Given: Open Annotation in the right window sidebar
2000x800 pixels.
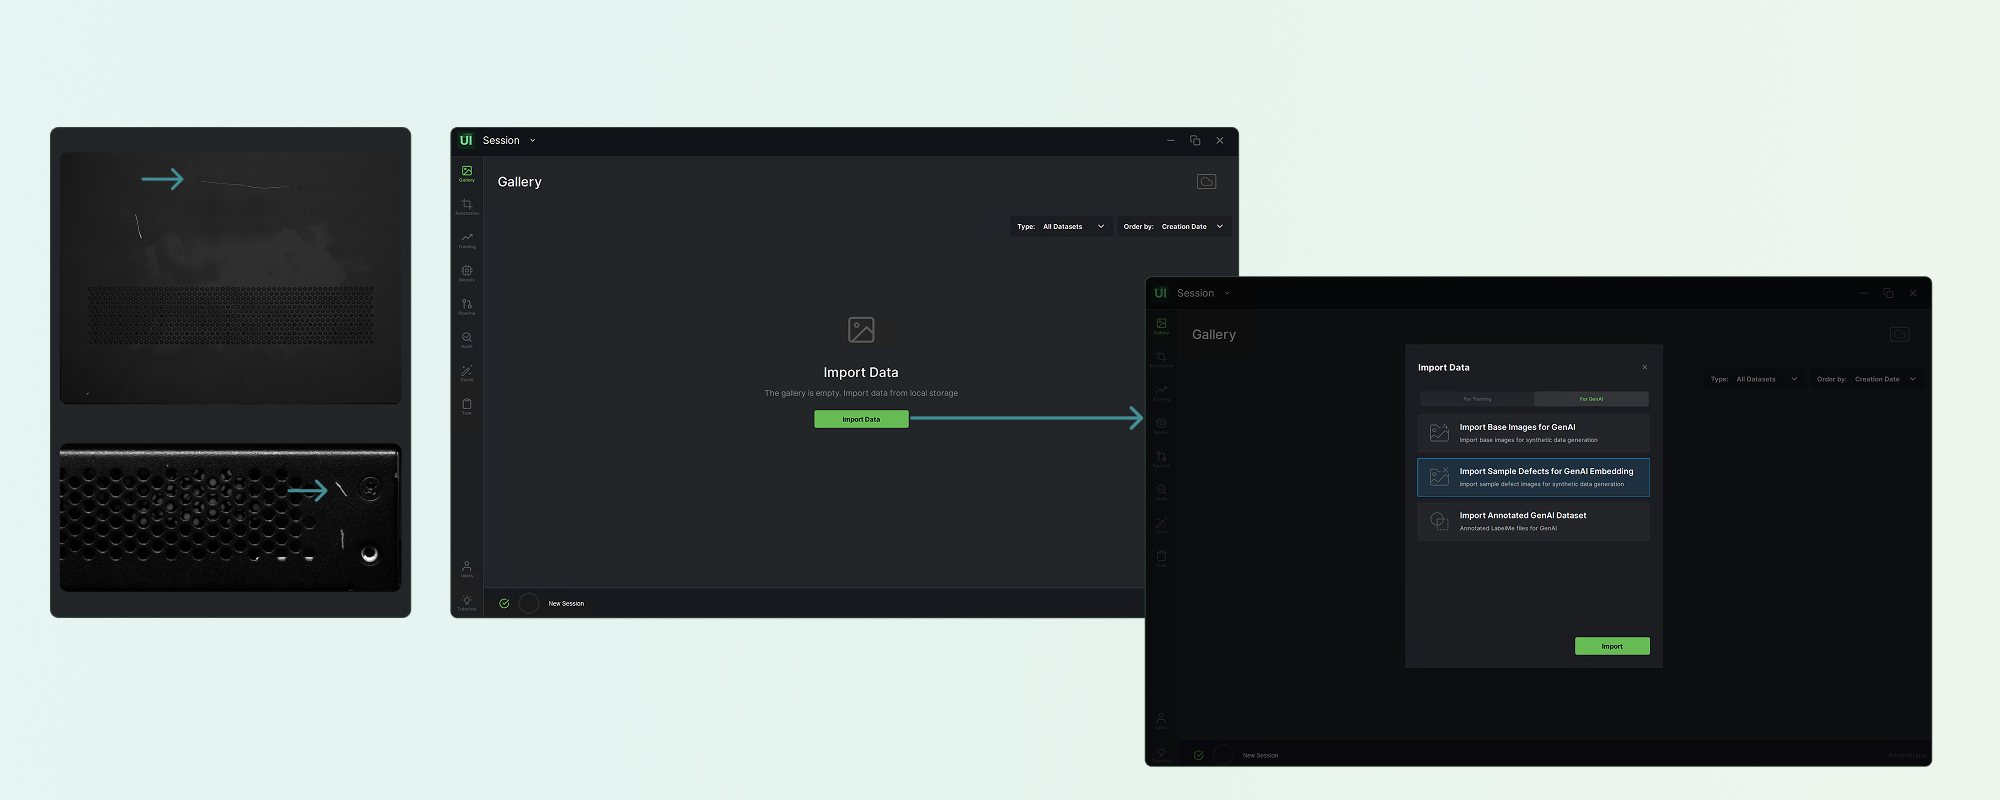Looking at the screenshot, I should [x=1161, y=359].
